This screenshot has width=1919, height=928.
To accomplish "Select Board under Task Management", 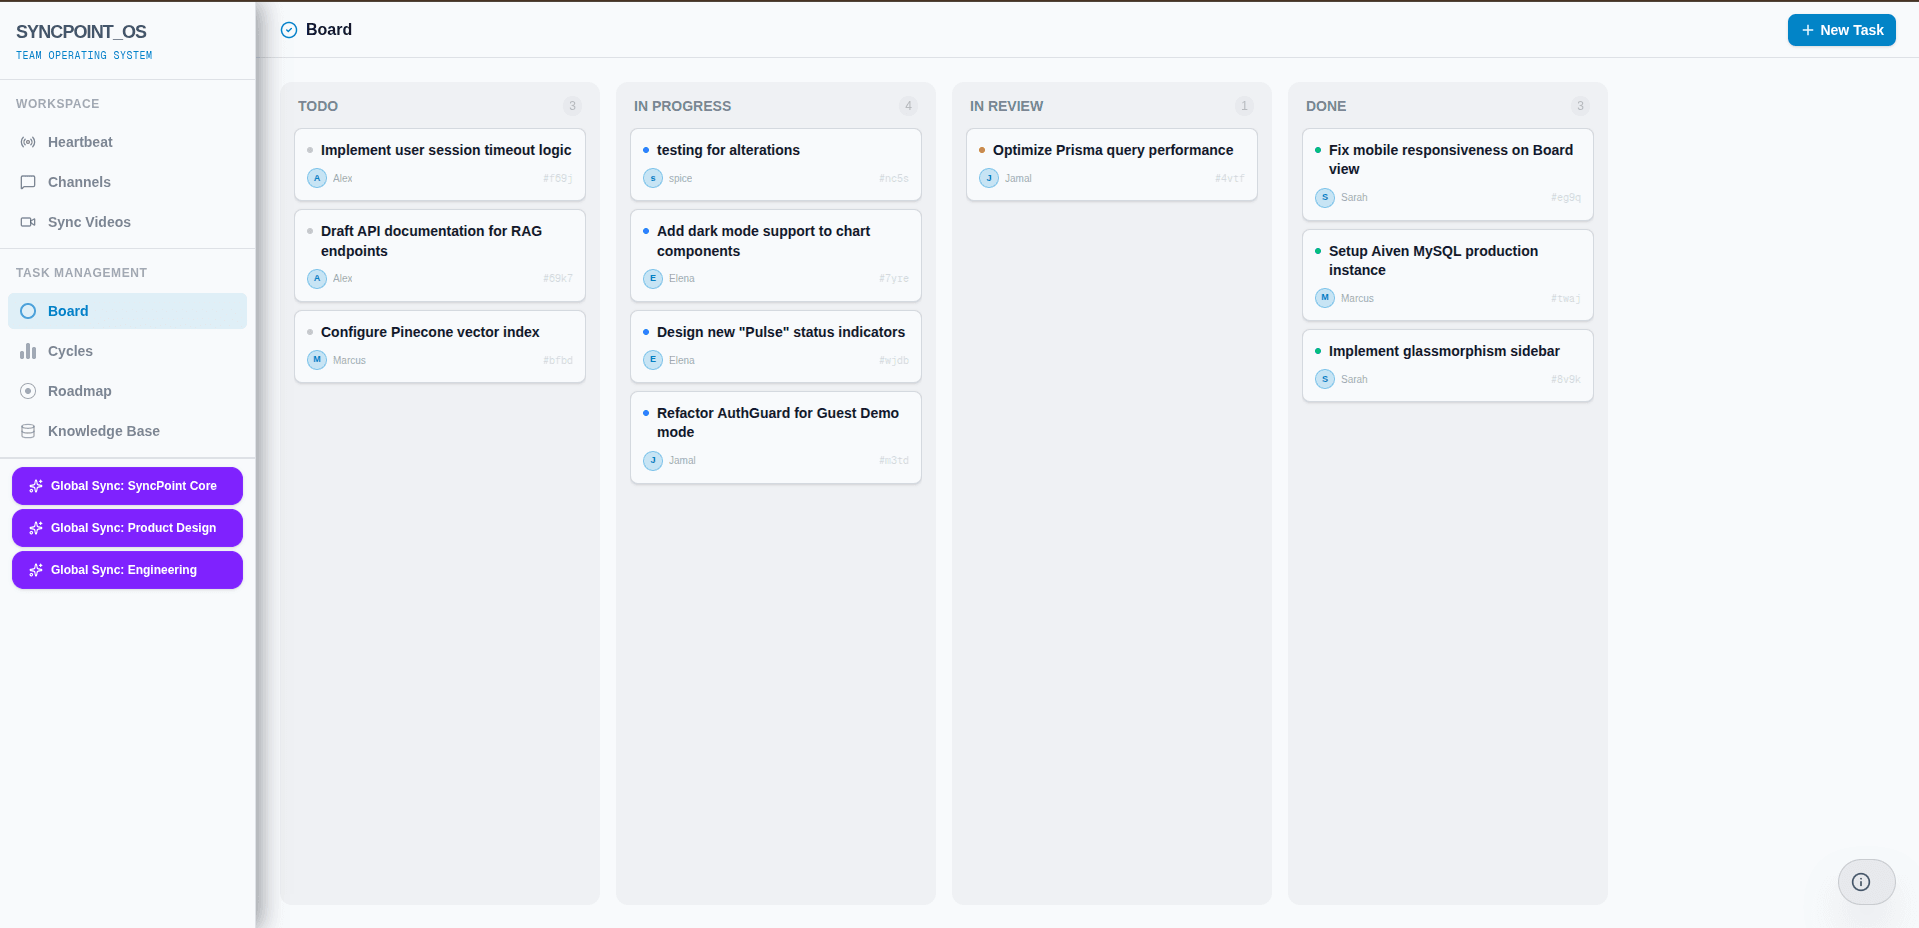I will point(67,311).
